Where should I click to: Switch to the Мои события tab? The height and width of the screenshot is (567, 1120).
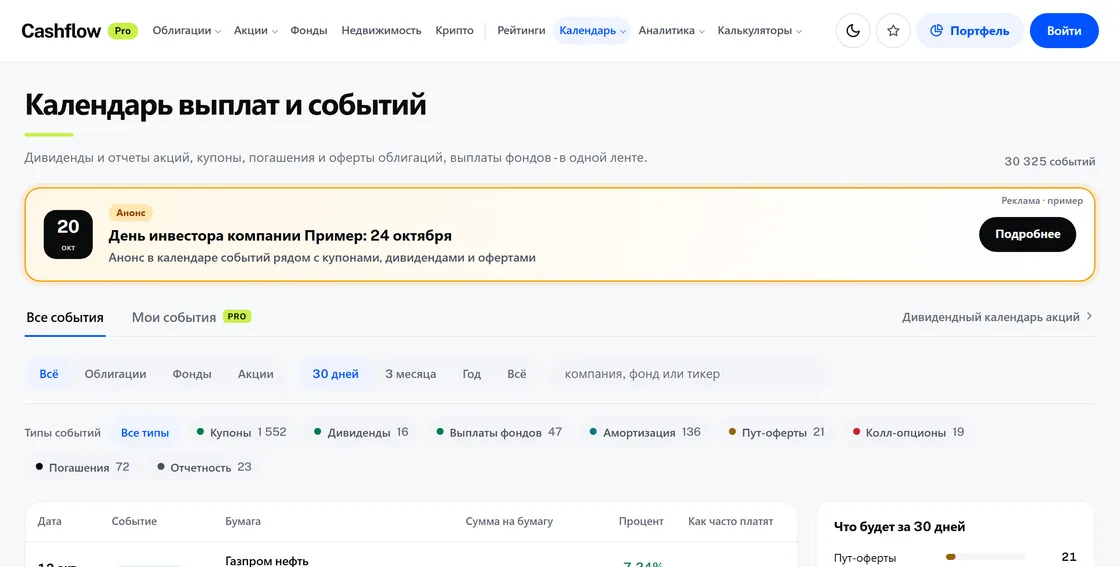[x=174, y=318]
